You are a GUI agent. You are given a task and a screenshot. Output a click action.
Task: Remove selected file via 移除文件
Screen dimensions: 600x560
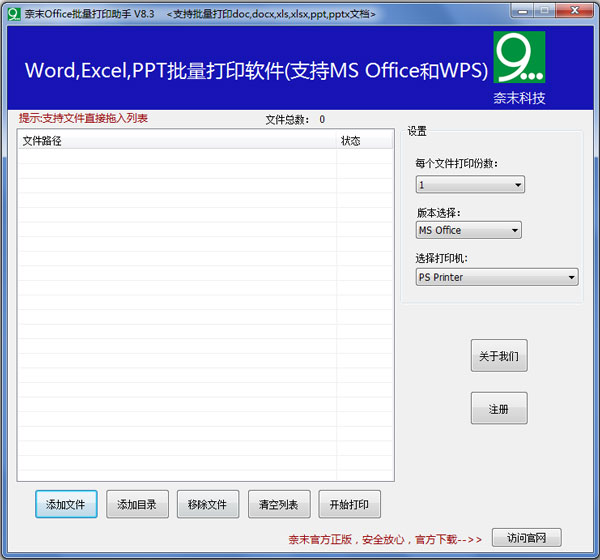208,504
